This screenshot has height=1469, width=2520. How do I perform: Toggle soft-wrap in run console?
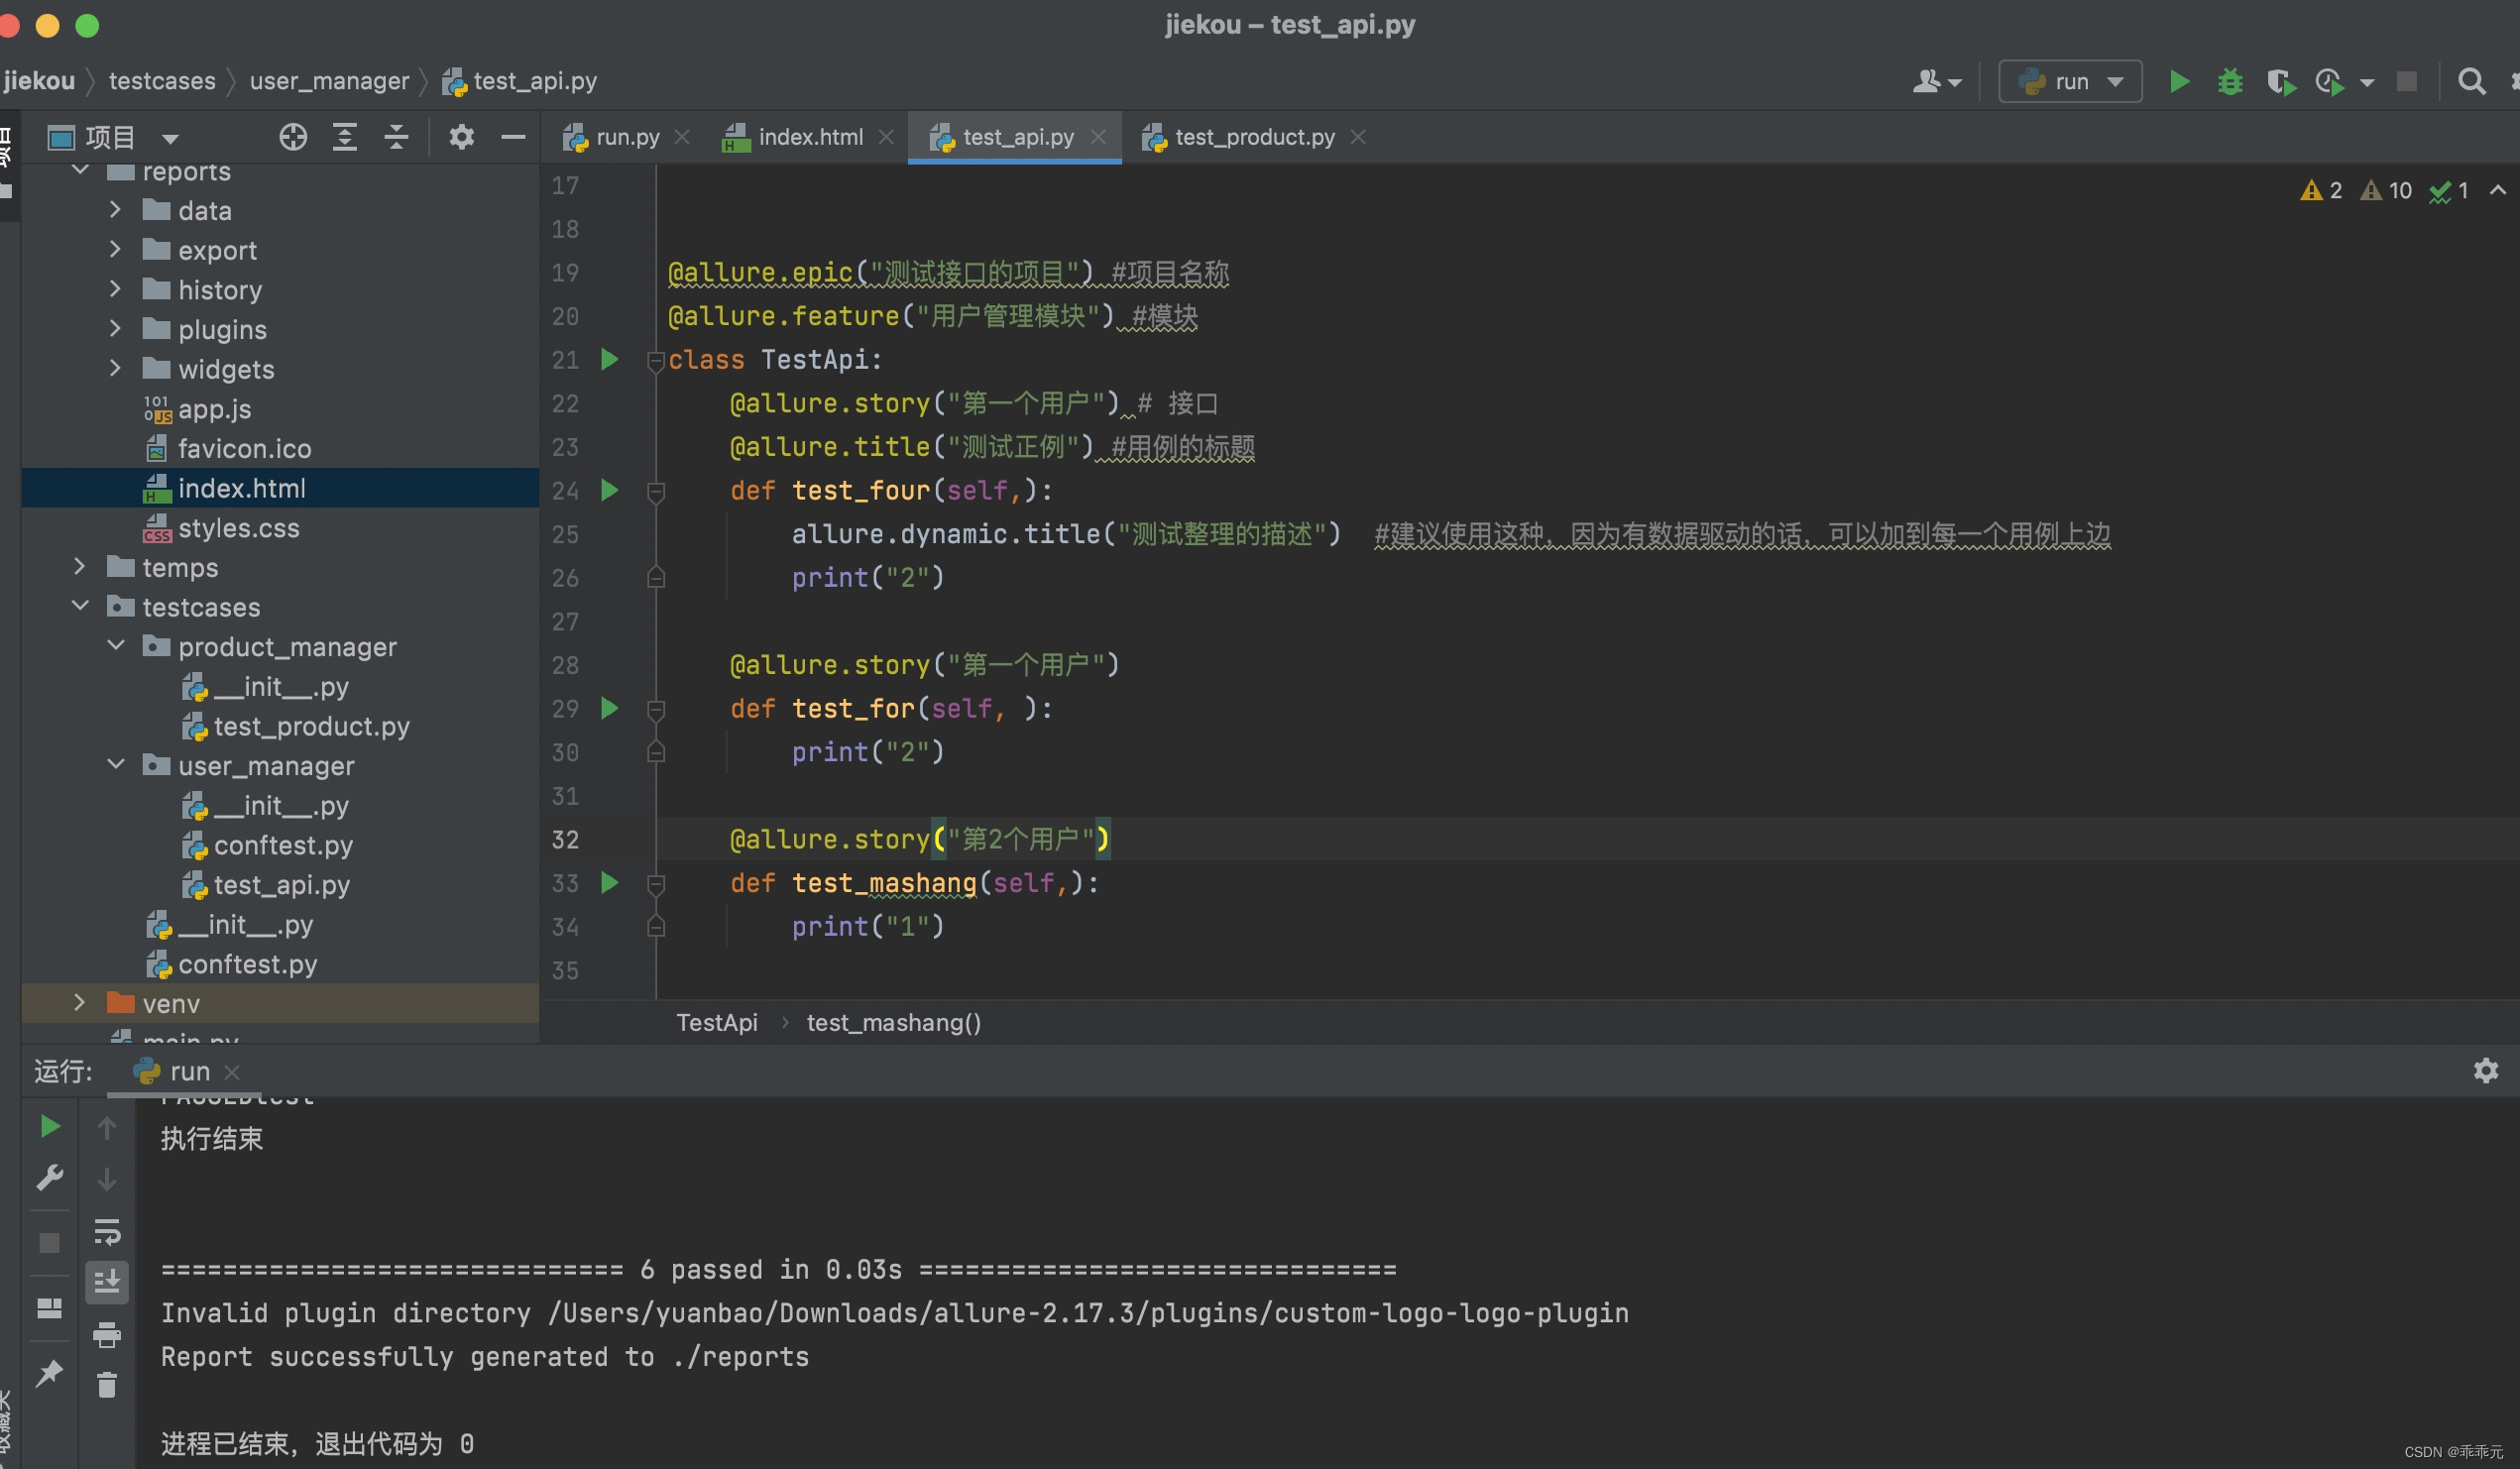107,1232
